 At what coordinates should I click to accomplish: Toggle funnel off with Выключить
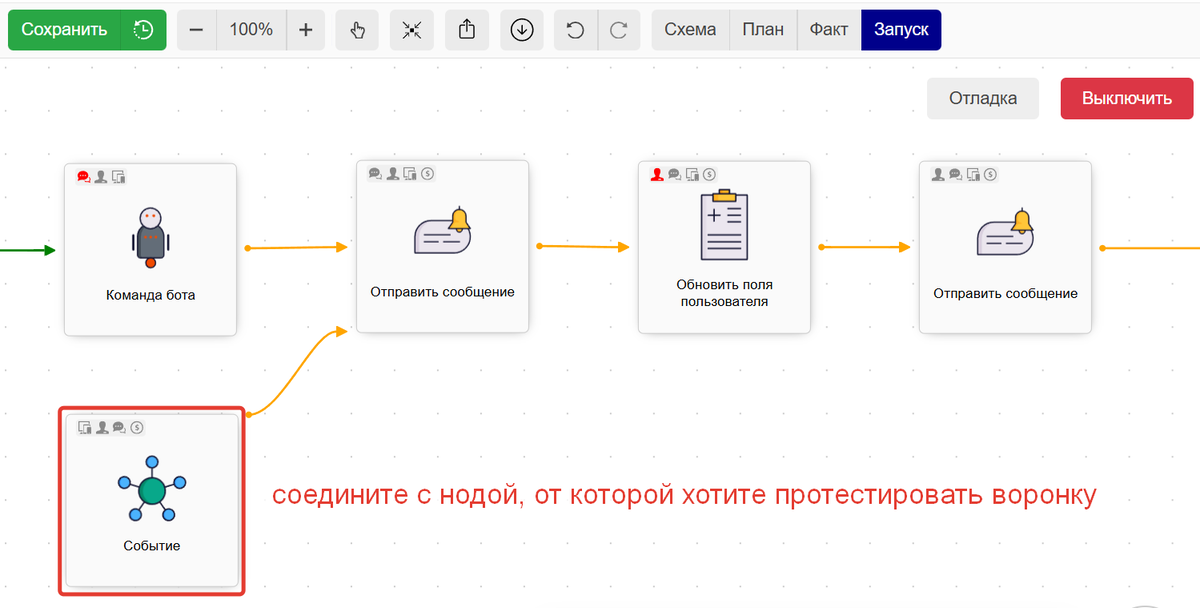(1127, 98)
